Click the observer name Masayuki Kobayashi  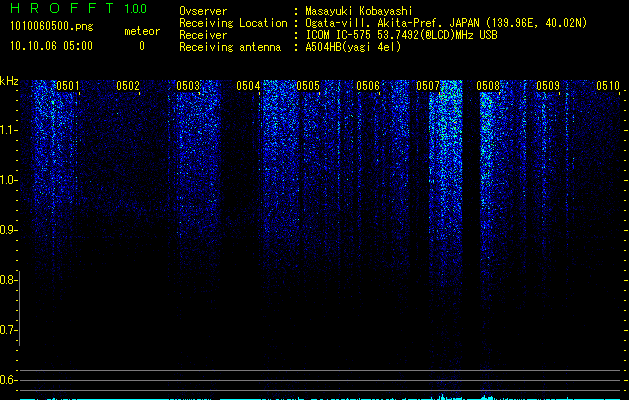(x=359, y=11)
